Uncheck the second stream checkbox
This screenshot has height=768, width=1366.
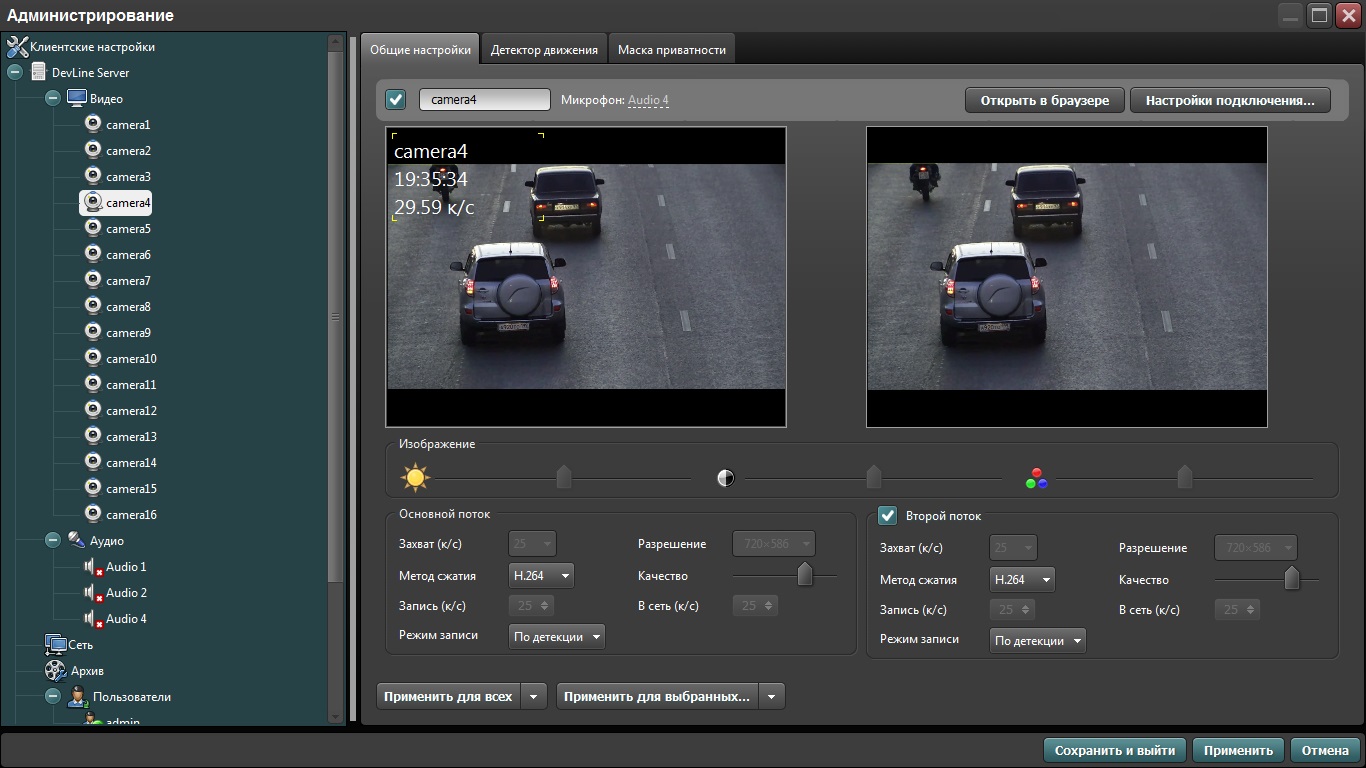pos(887,516)
